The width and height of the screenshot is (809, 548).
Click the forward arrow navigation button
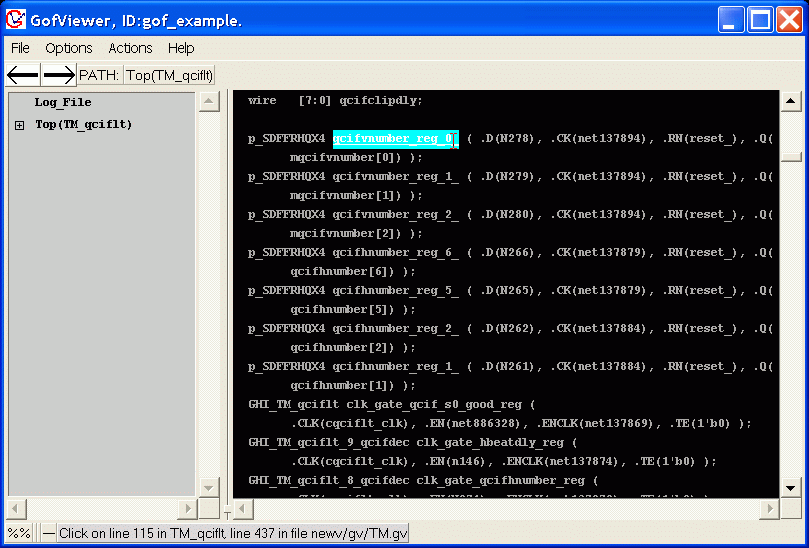coord(59,75)
